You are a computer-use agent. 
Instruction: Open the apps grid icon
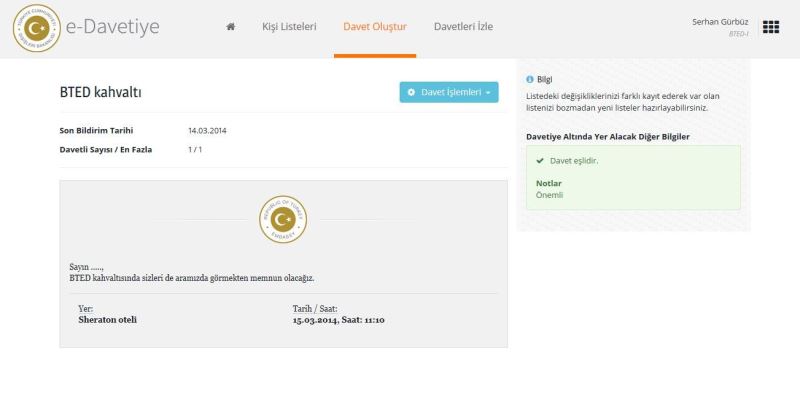771,27
